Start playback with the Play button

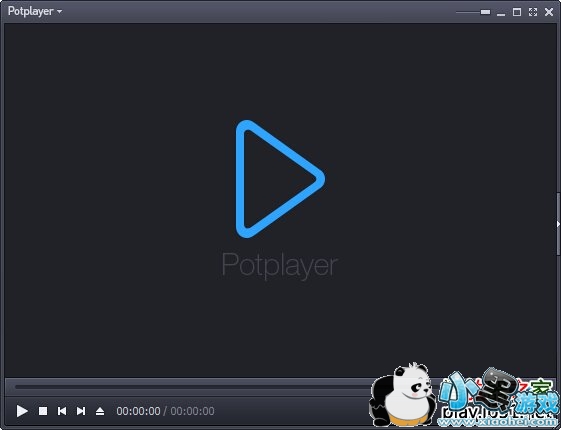click(x=22, y=411)
